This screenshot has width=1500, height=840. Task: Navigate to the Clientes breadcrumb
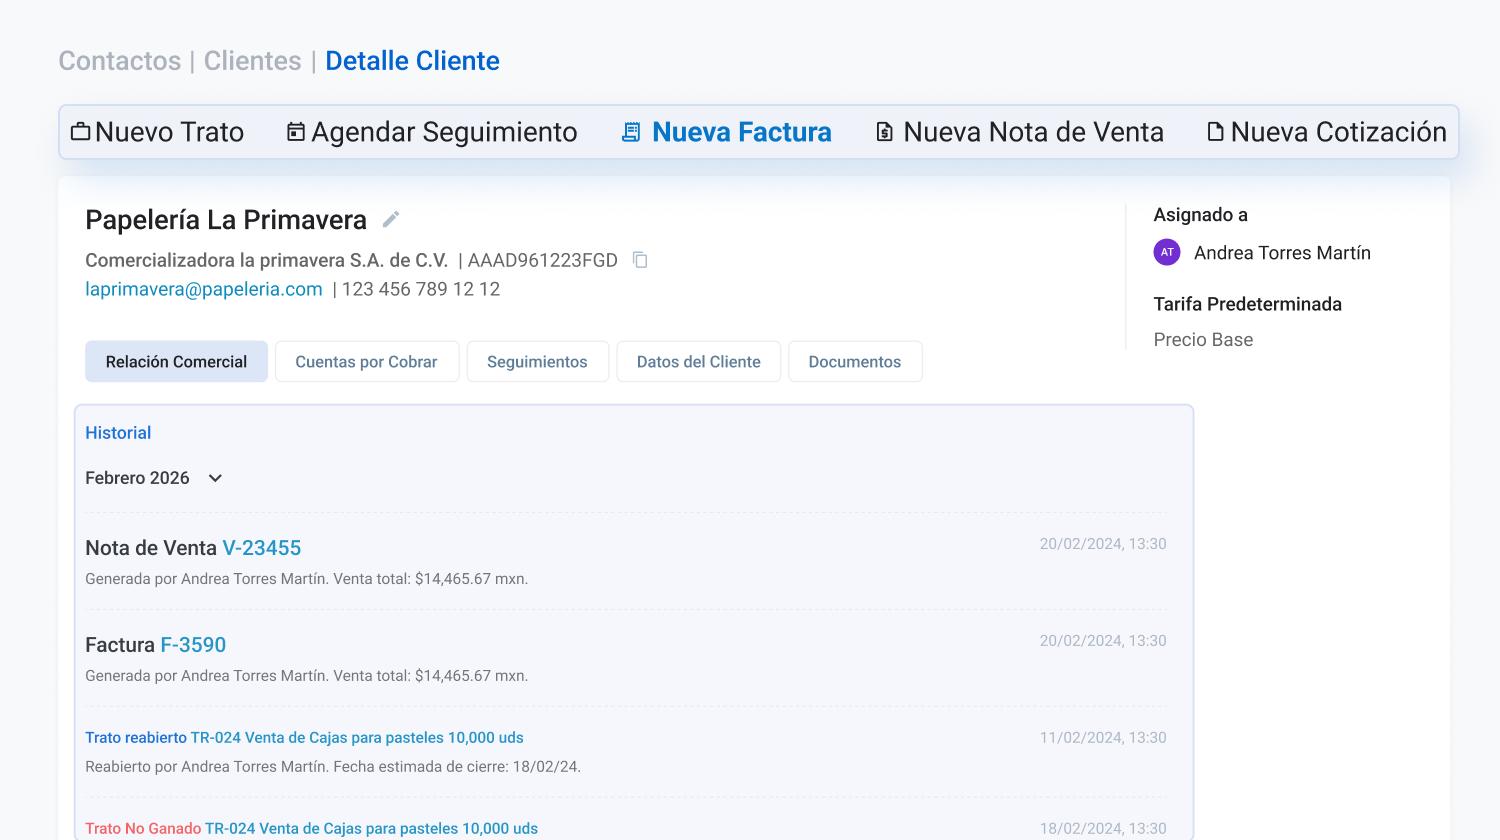252,61
